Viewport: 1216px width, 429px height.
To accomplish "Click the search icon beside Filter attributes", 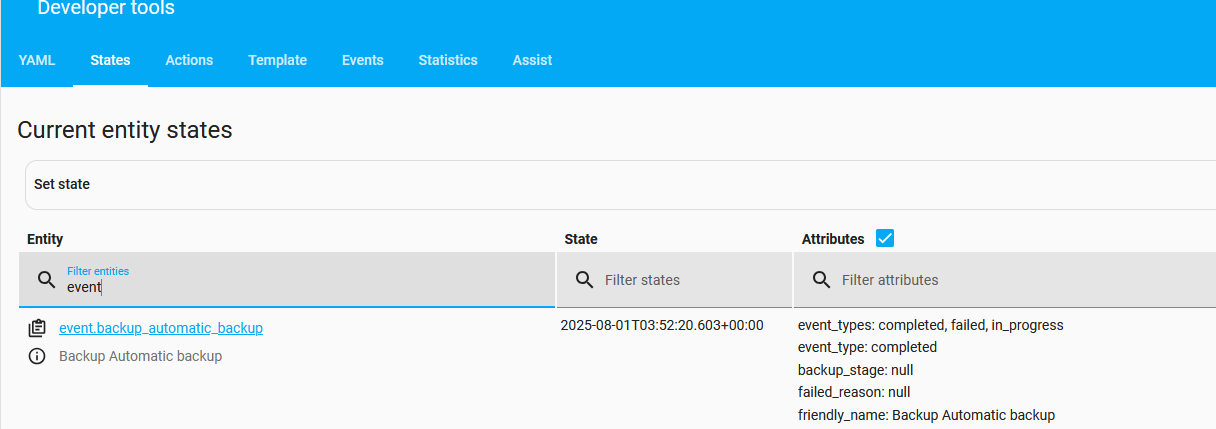I will [x=821, y=280].
